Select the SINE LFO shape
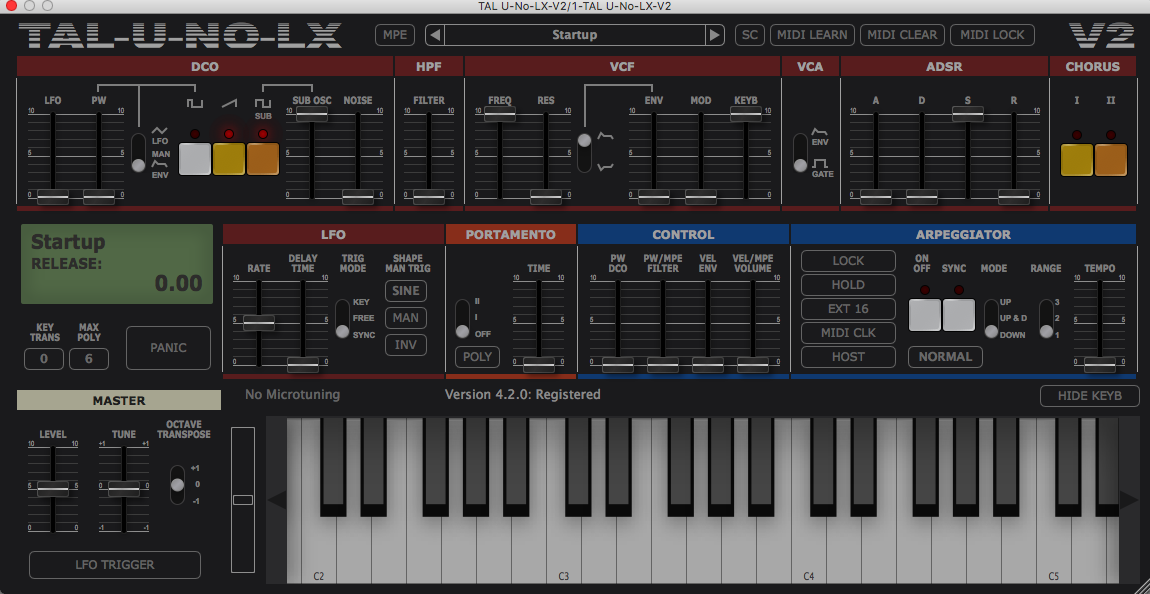Viewport: 1150px width, 594px height. [405, 290]
